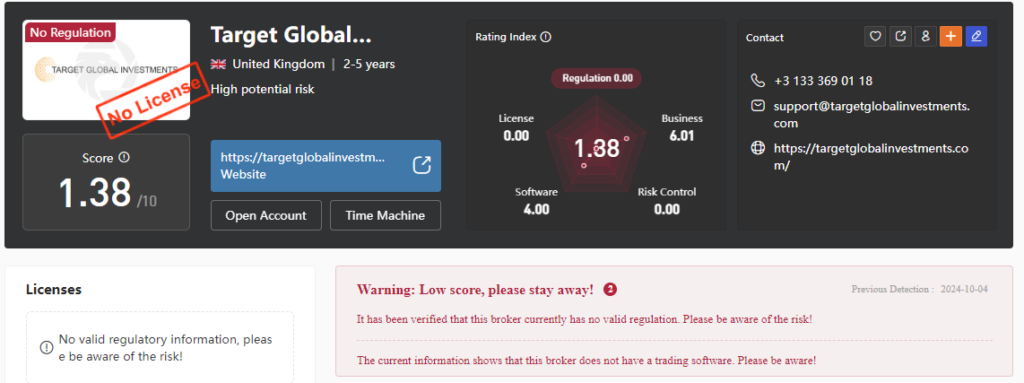
Task: Visit the blue targetglobalinvestm... Website button
Action: tap(326, 166)
